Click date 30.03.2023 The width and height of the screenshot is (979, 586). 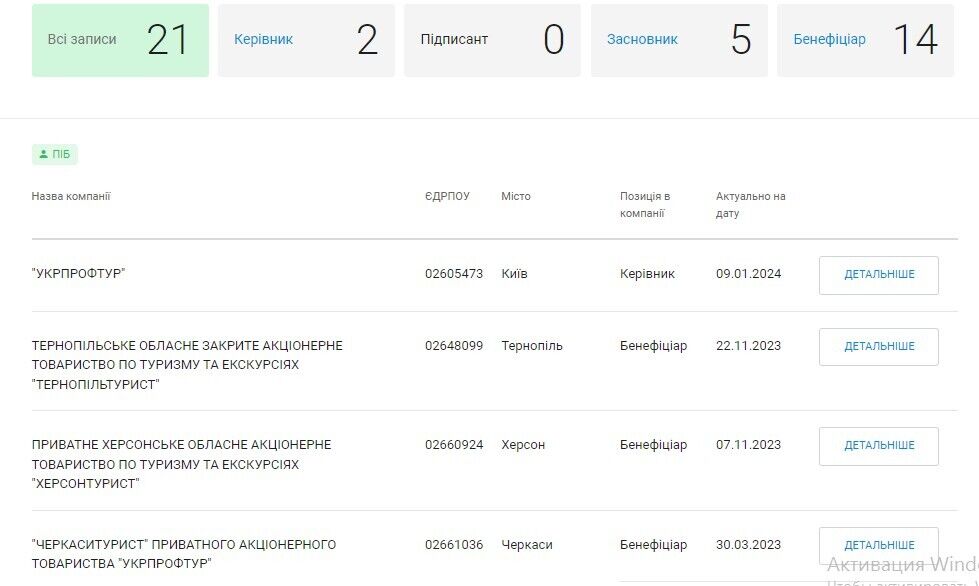tap(749, 544)
